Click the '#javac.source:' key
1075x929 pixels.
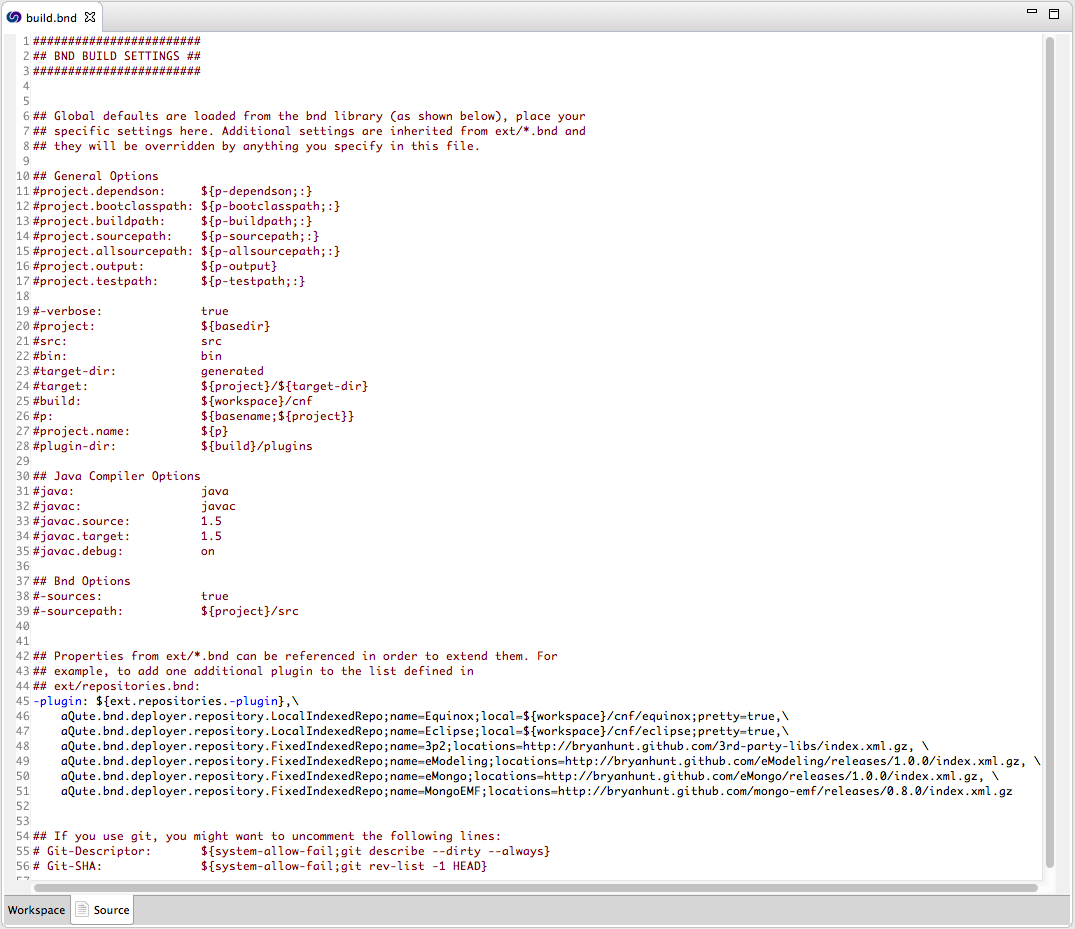coord(82,521)
